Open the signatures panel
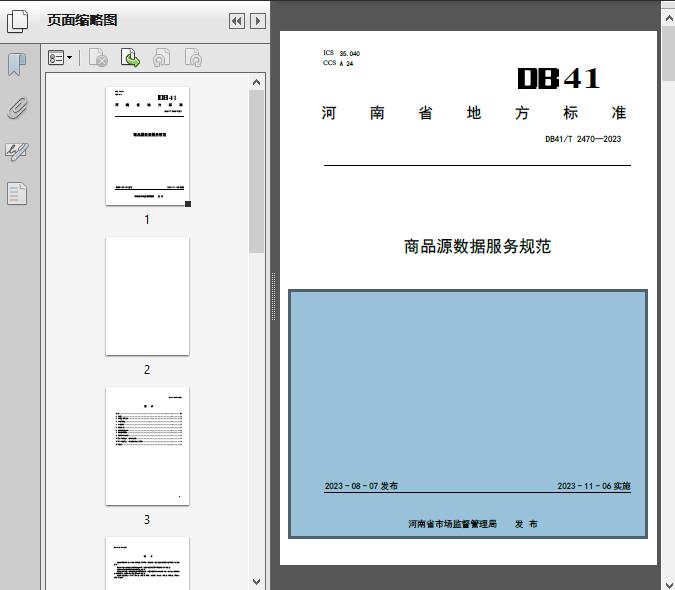This screenshot has width=675, height=590. point(17,151)
